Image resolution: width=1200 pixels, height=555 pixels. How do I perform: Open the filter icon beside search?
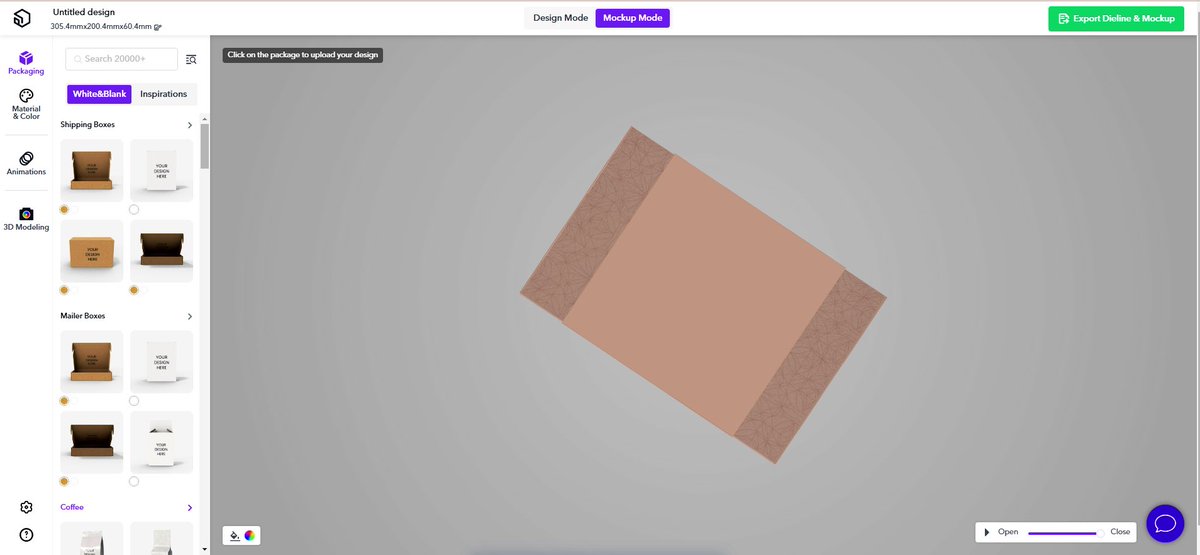click(x=191, y=59)
